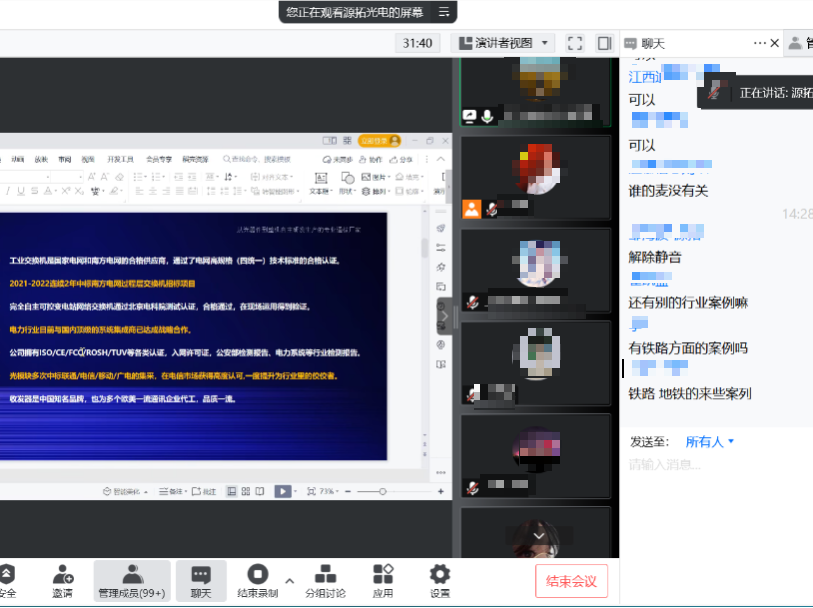Open chat panel more options (···)
This screenshot has height=608, width=813.
pyautogui.click(x=760, y=43)
